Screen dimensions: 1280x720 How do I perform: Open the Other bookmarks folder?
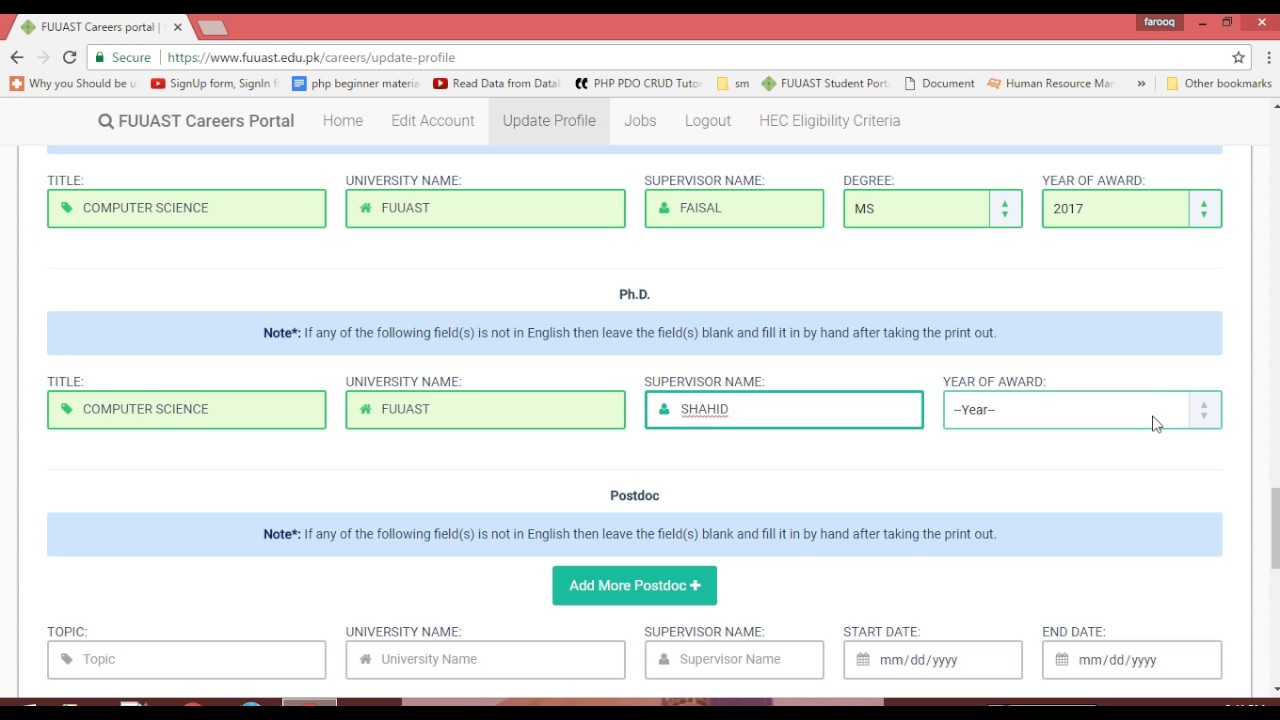tap(1219, 84)
